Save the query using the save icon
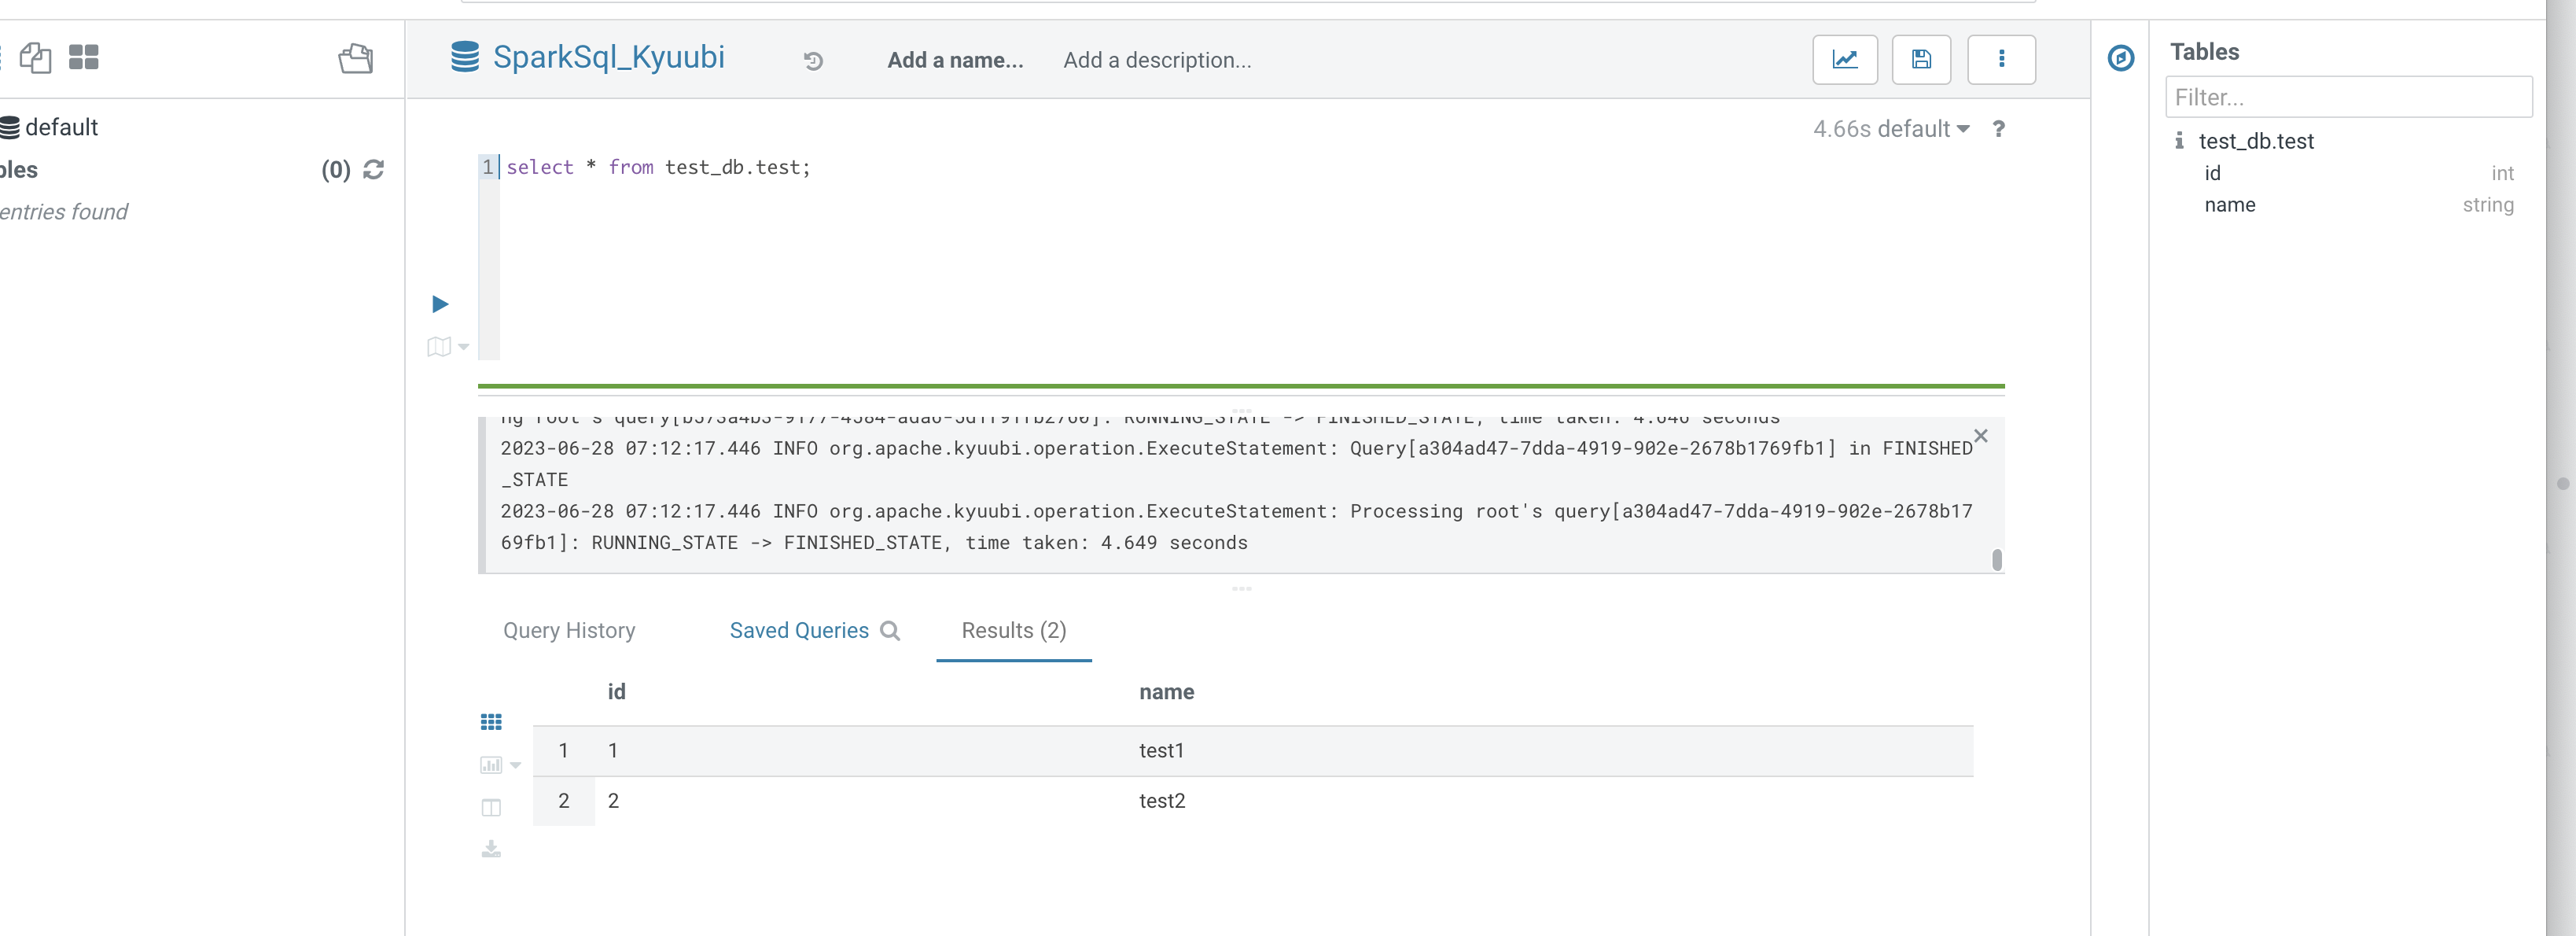This screenshot has width=2576, height=936. click(1921, 60)
